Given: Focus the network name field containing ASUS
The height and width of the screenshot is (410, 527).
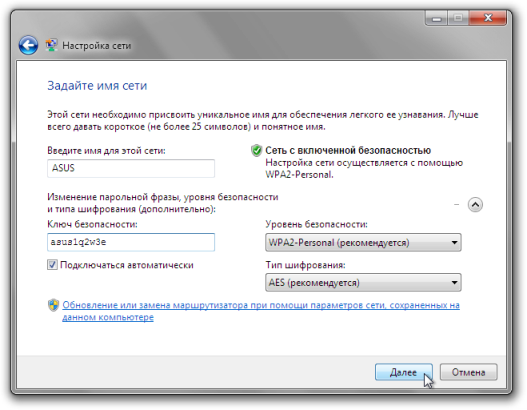Looking at the screenshot, I should tap(131, 168).
